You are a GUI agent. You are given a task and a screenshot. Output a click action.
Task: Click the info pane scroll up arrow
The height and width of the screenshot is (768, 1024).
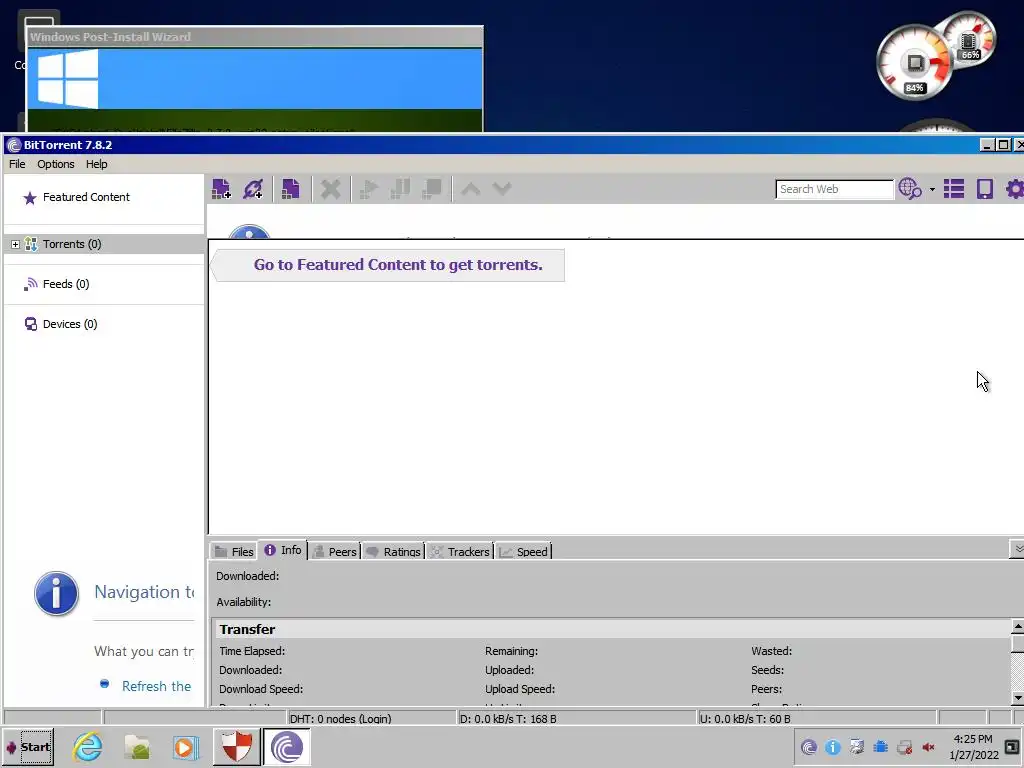click(x=1017, y=627)
